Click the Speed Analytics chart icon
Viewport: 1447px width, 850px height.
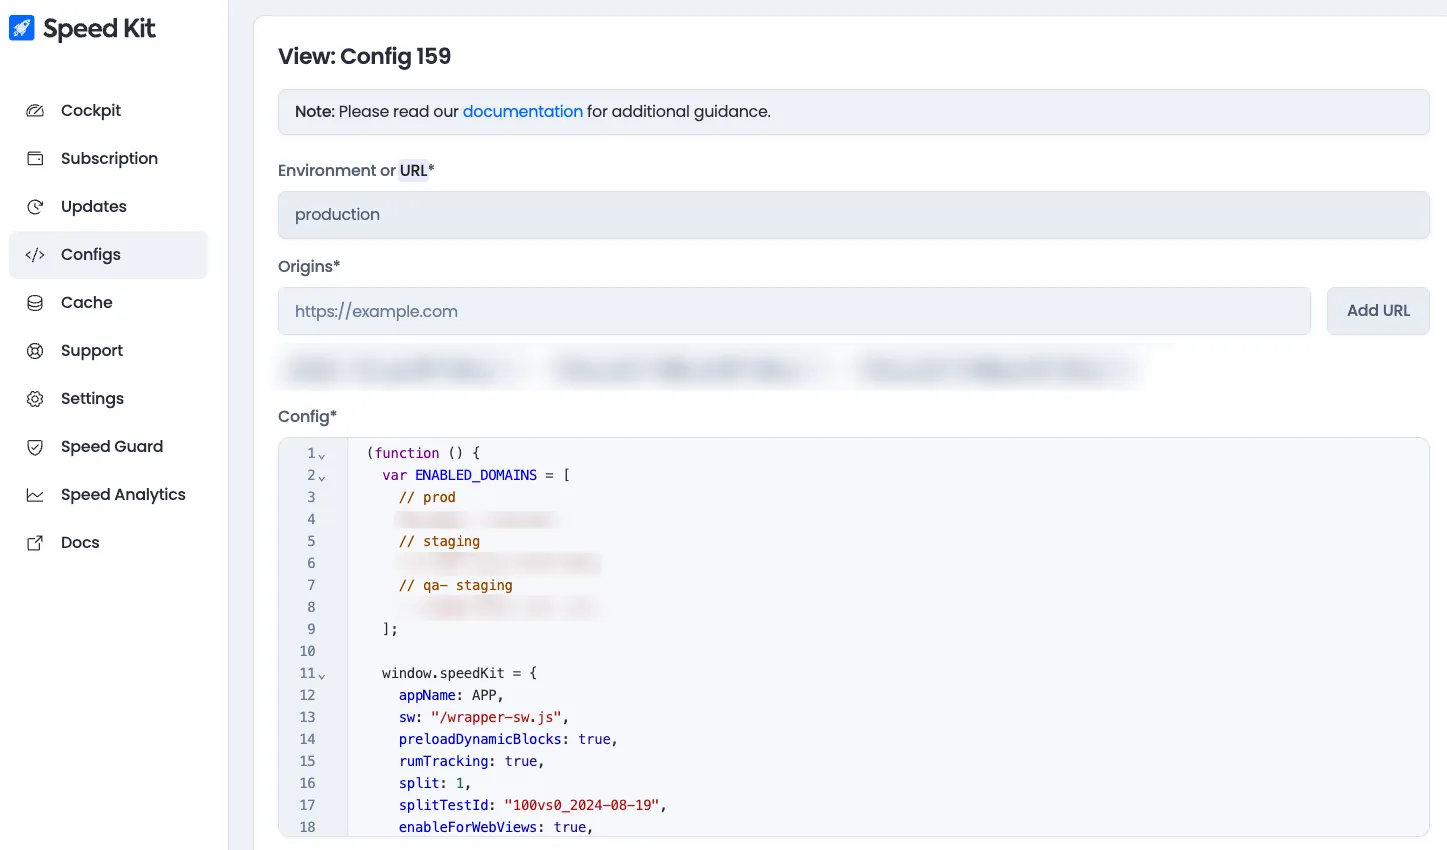click(35, 494)
